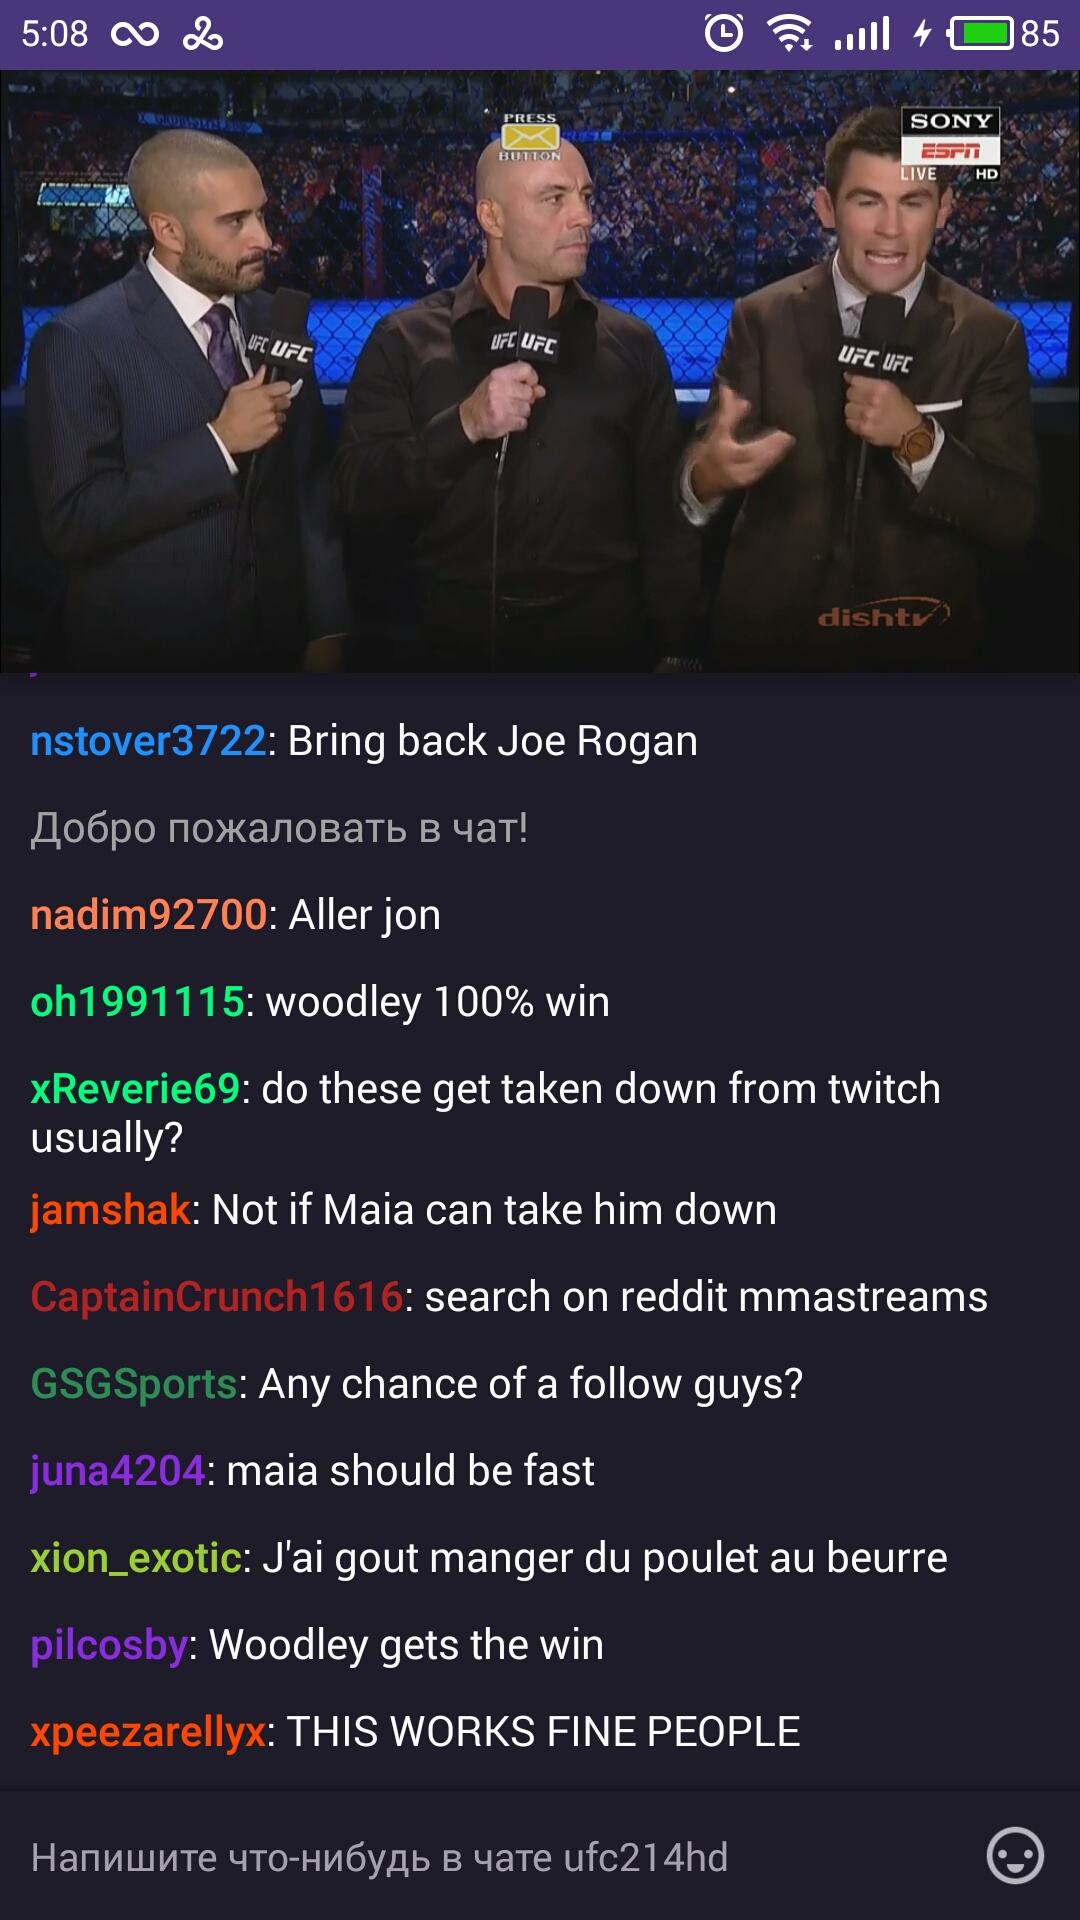Focus the chat message input field
This screenshot has width=1080, height=1920.
[x=500, y=1857]
